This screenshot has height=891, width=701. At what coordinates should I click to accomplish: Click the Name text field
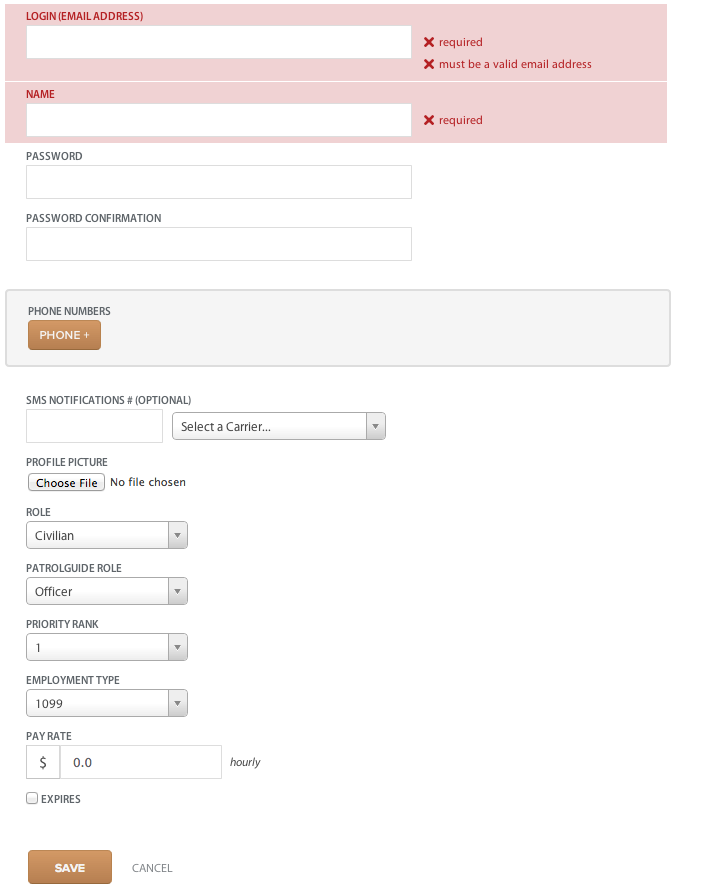(x=219, y=120)
